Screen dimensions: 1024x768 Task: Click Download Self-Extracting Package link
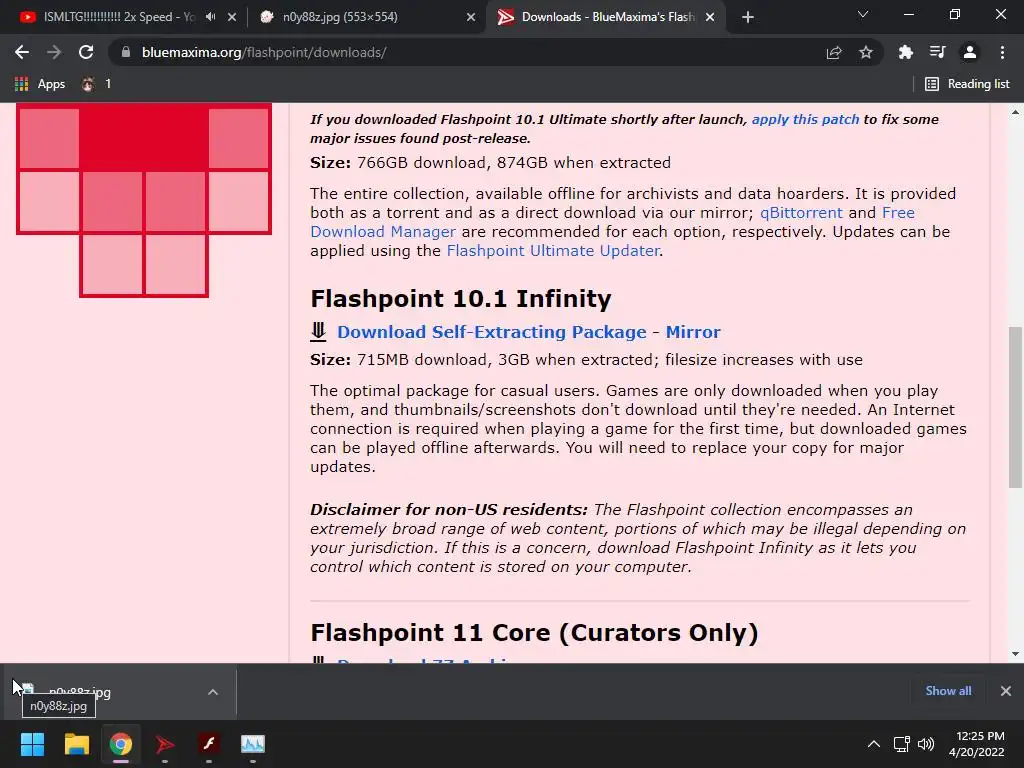click(x=491, y=332)
